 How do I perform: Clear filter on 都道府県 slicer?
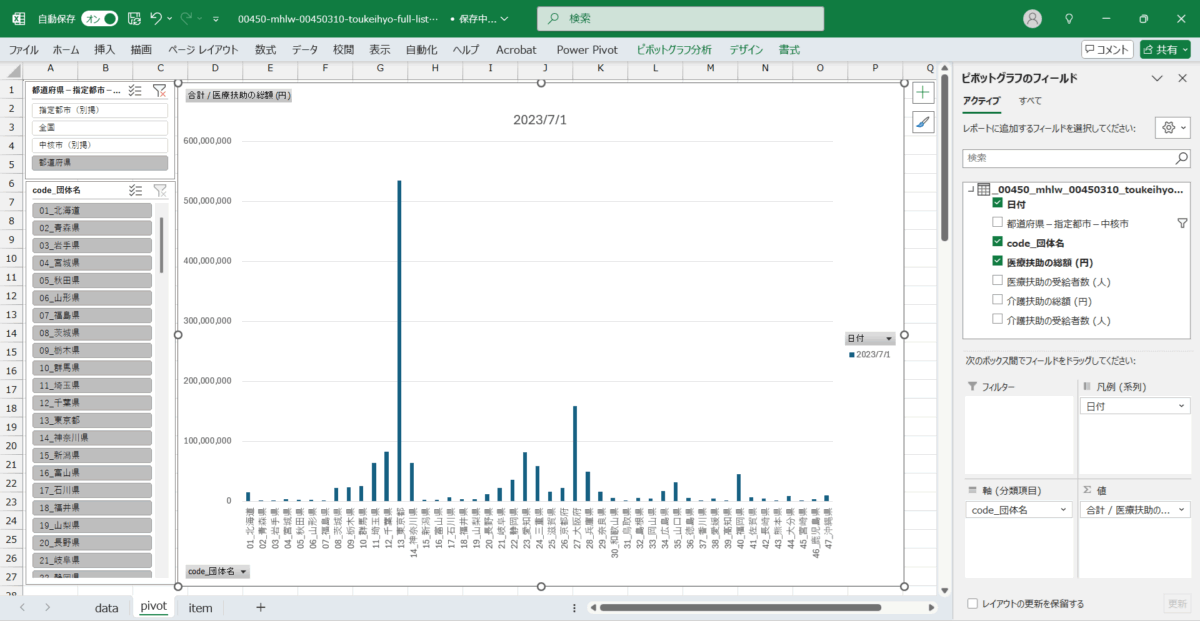point(159,90)
